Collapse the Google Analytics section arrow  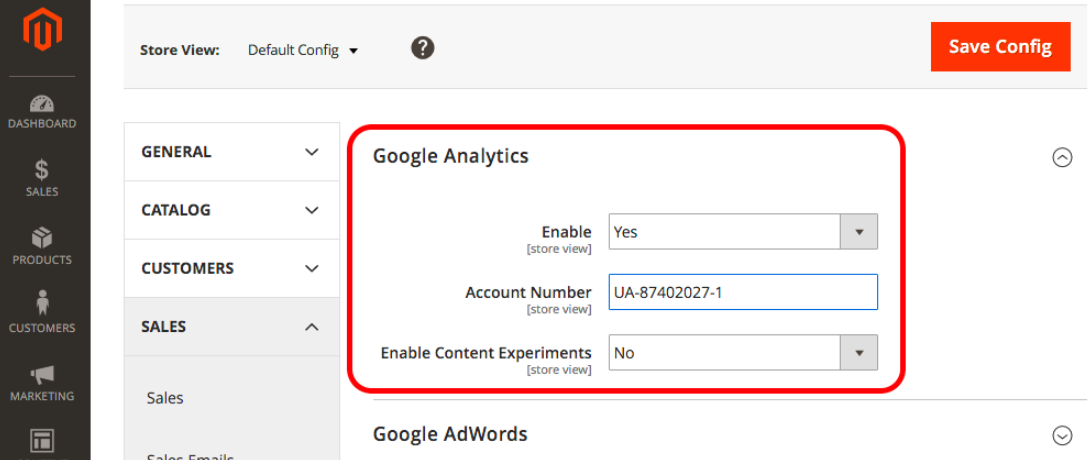coord(1061,158)
